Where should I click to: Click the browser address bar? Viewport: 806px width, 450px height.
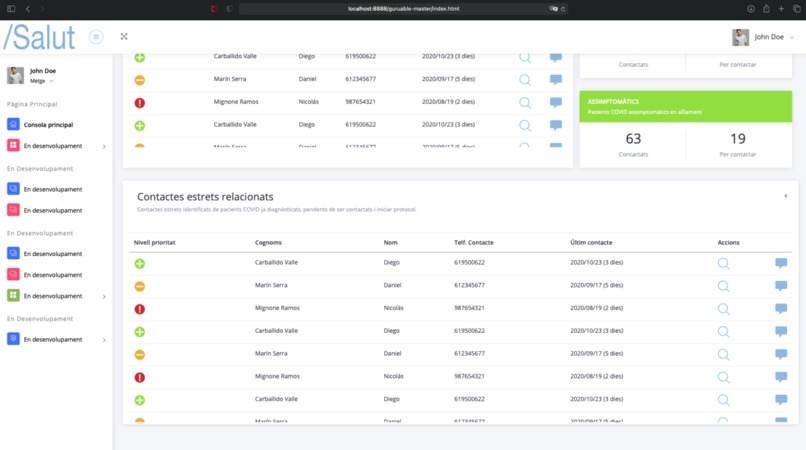click(403, 9)
